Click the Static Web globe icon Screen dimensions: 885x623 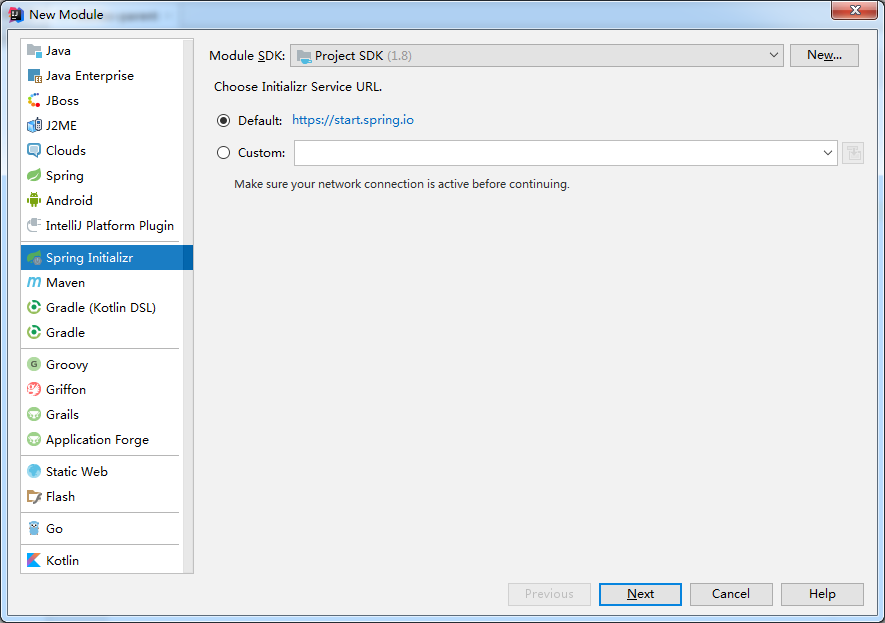34,471
